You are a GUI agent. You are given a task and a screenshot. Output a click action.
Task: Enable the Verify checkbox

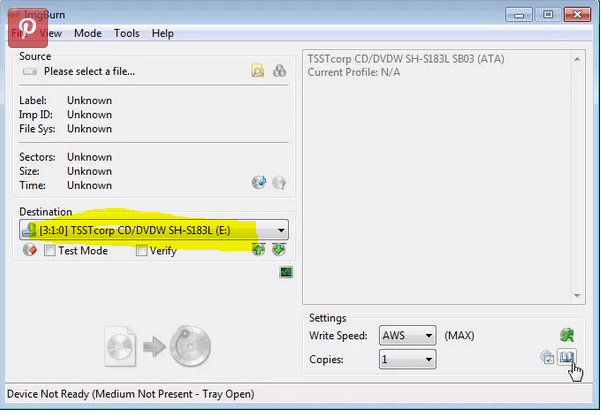[x=141, y=251]
